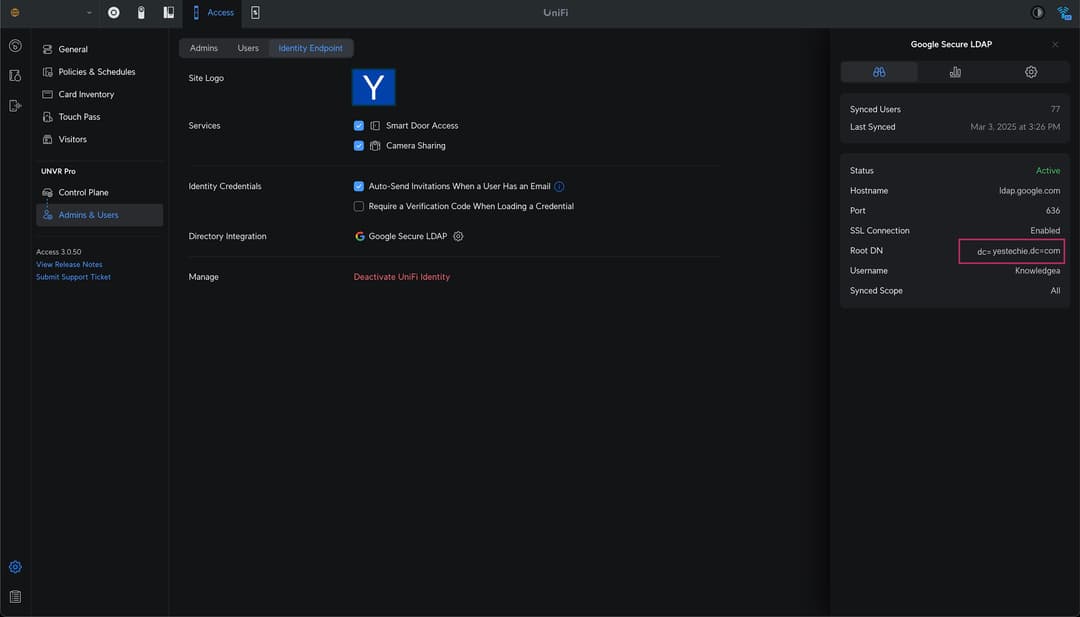Screen dimensions: 1080x617
Task: Open Policies & Schedules
Action: click(x=99, y=72)
